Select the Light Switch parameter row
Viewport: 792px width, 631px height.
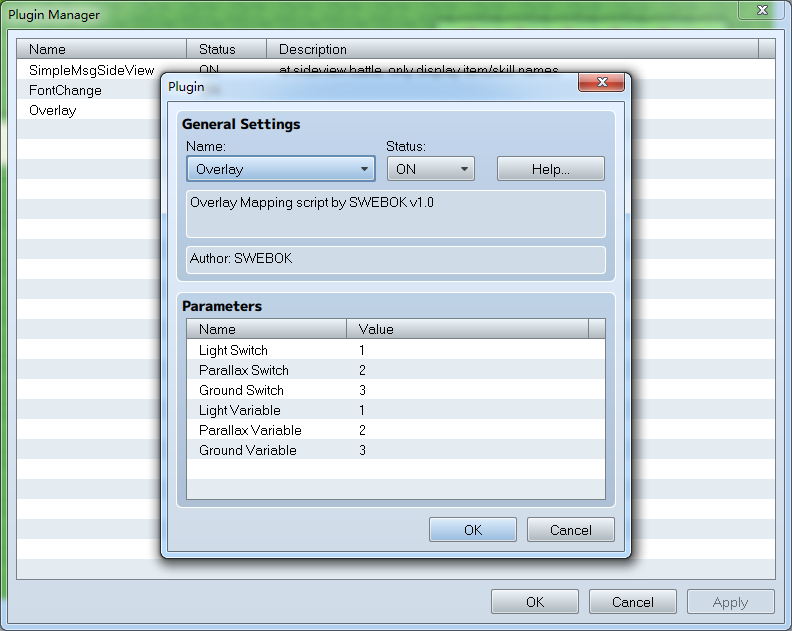395,350
